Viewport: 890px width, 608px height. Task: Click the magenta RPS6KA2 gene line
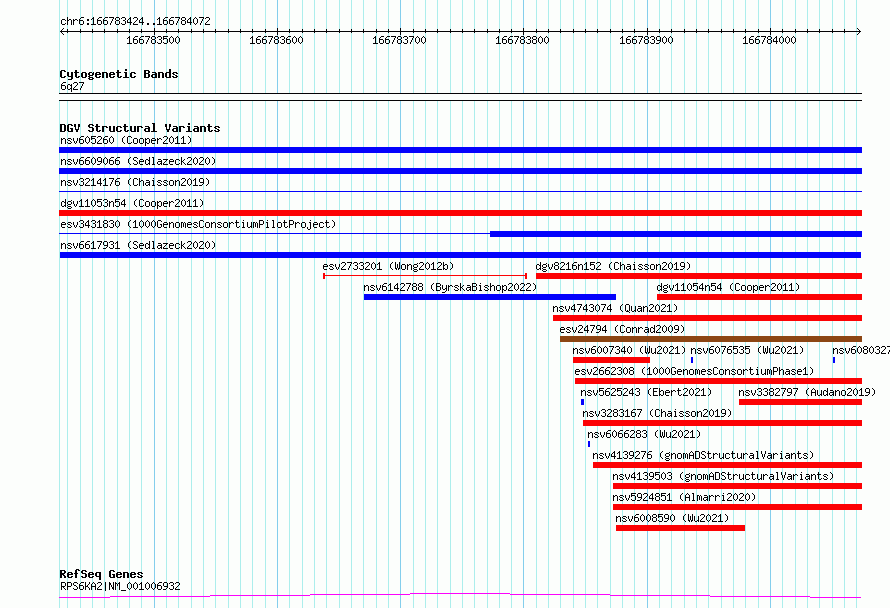(x=460, y=596)
